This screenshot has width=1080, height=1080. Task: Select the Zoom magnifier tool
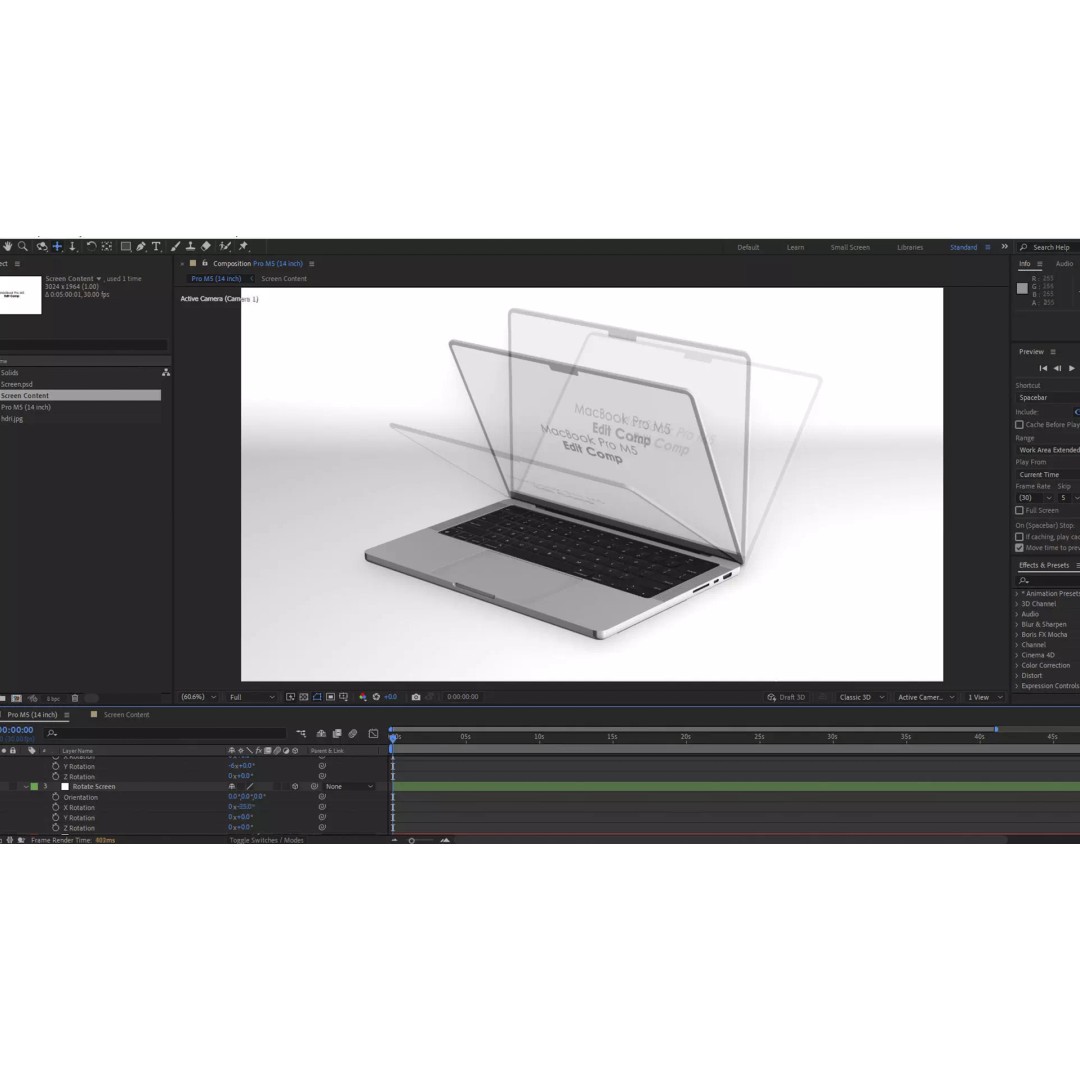(23, 247)
